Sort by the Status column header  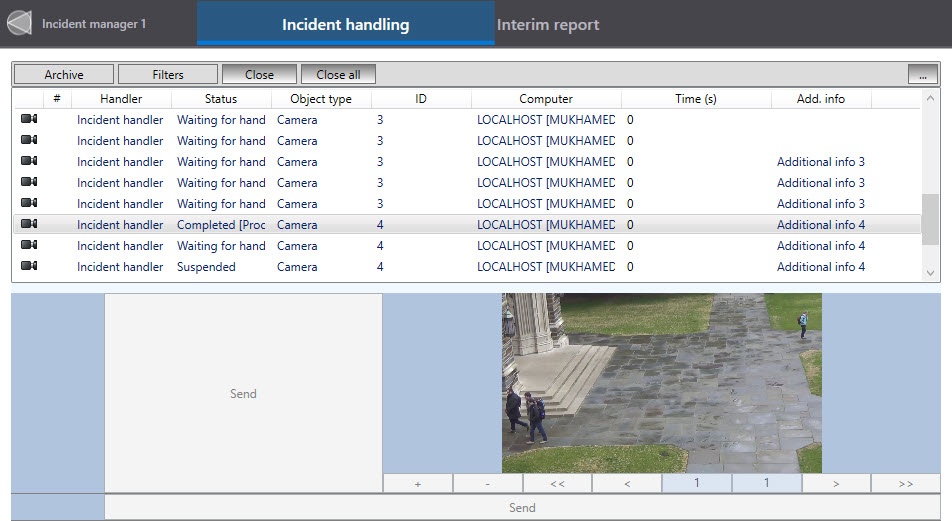click(221, 99)
